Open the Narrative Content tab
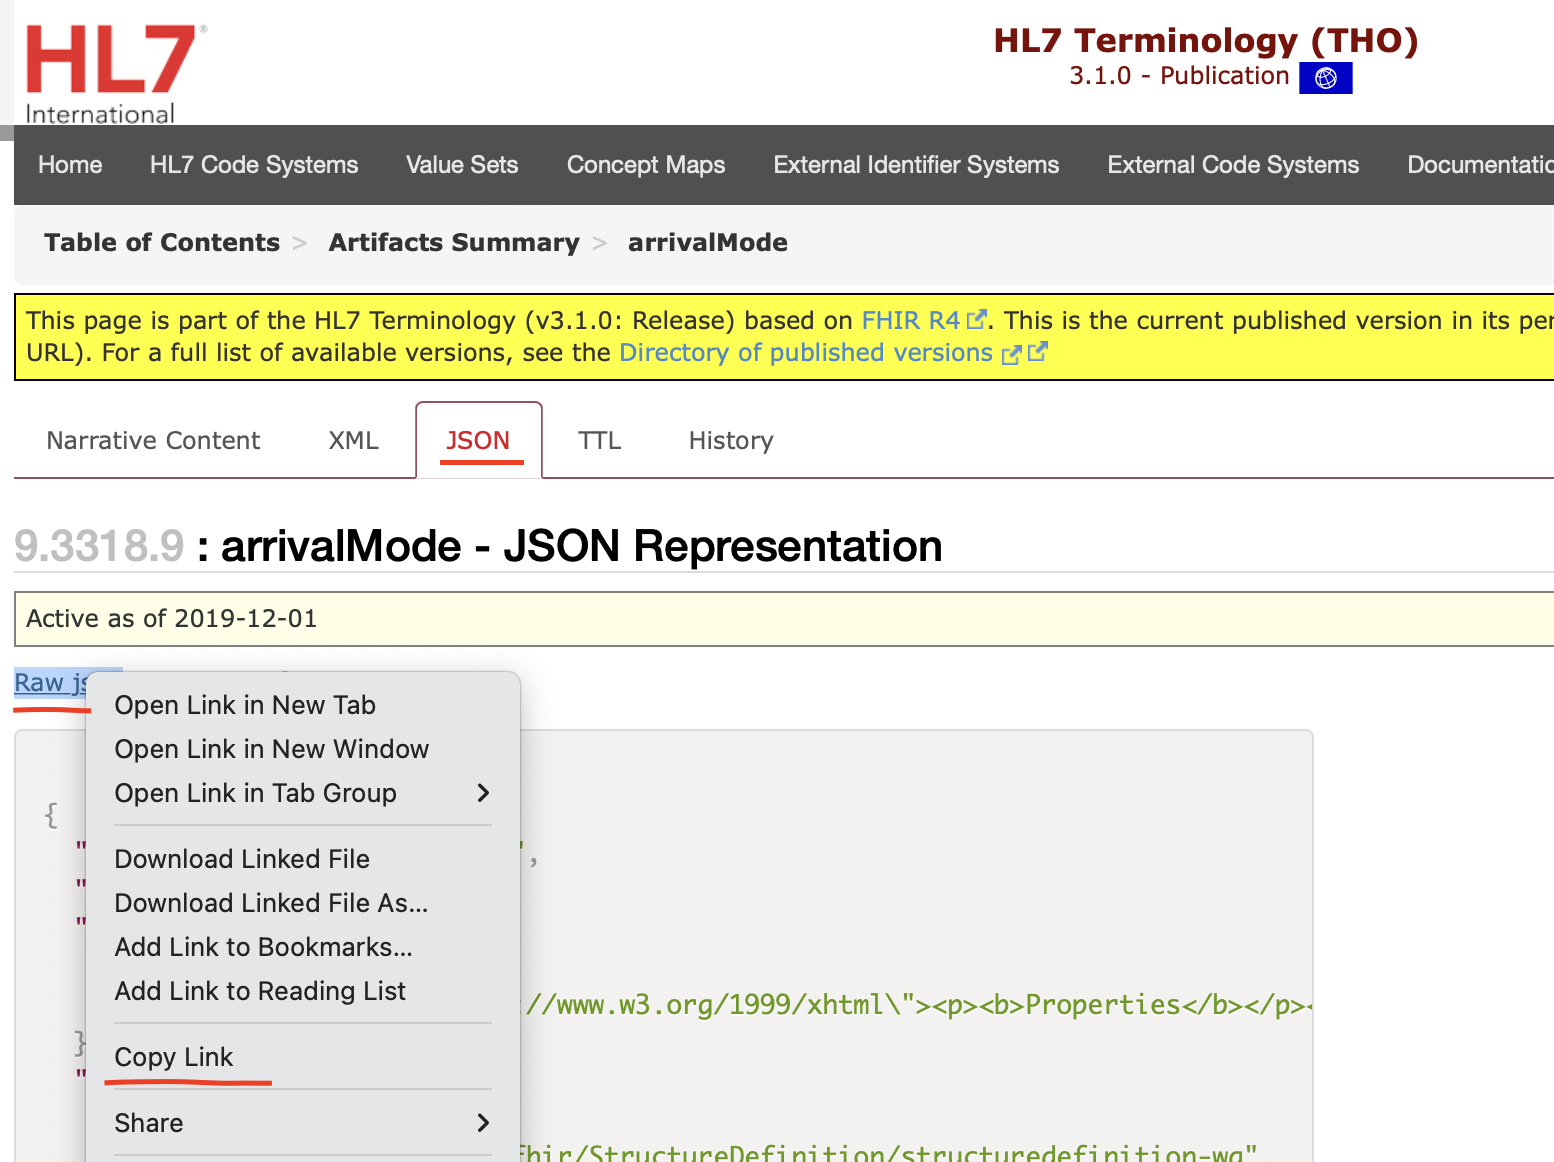Viewport: 1554px width, 1162px height. click(153, 441)
